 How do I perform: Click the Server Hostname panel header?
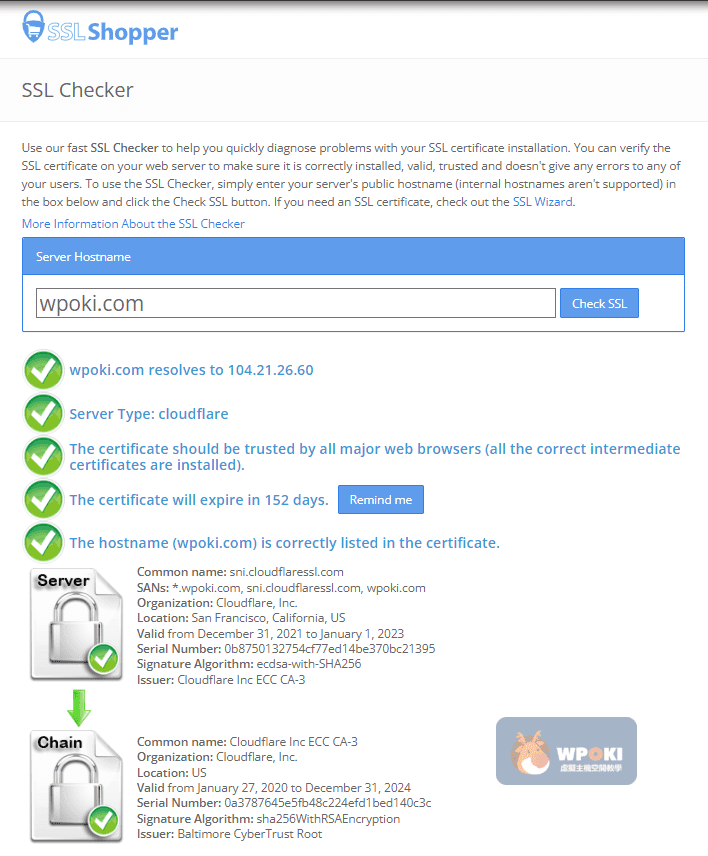(353, 256)
